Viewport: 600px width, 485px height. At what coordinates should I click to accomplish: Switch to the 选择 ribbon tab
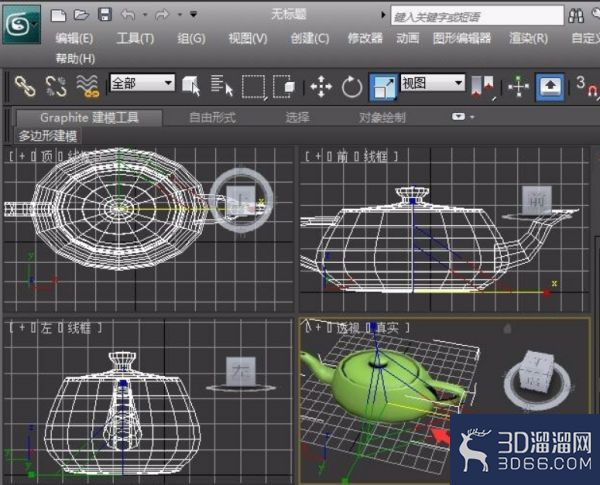click(x=297, y=118)
